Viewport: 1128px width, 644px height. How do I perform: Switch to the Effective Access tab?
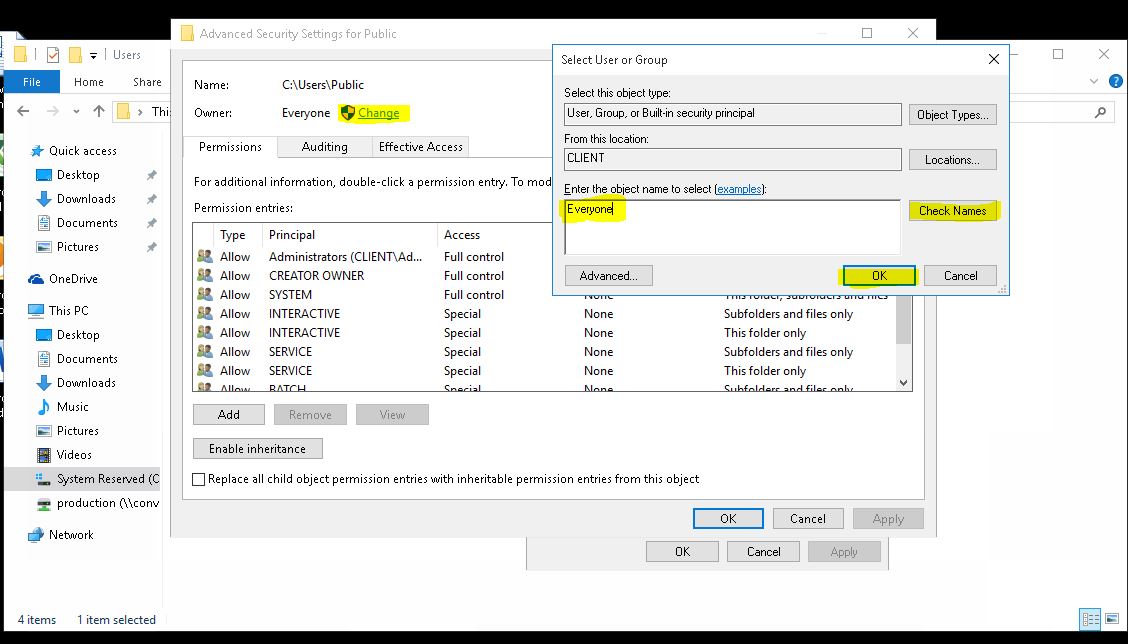[421, 147]
